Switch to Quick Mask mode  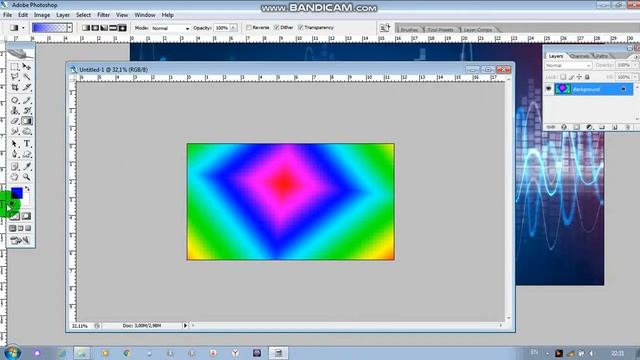tap(26, 216)
